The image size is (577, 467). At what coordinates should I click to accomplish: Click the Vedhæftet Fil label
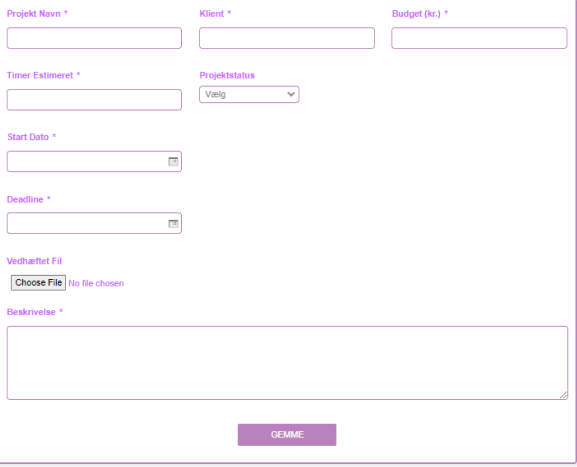coord(34,261)
